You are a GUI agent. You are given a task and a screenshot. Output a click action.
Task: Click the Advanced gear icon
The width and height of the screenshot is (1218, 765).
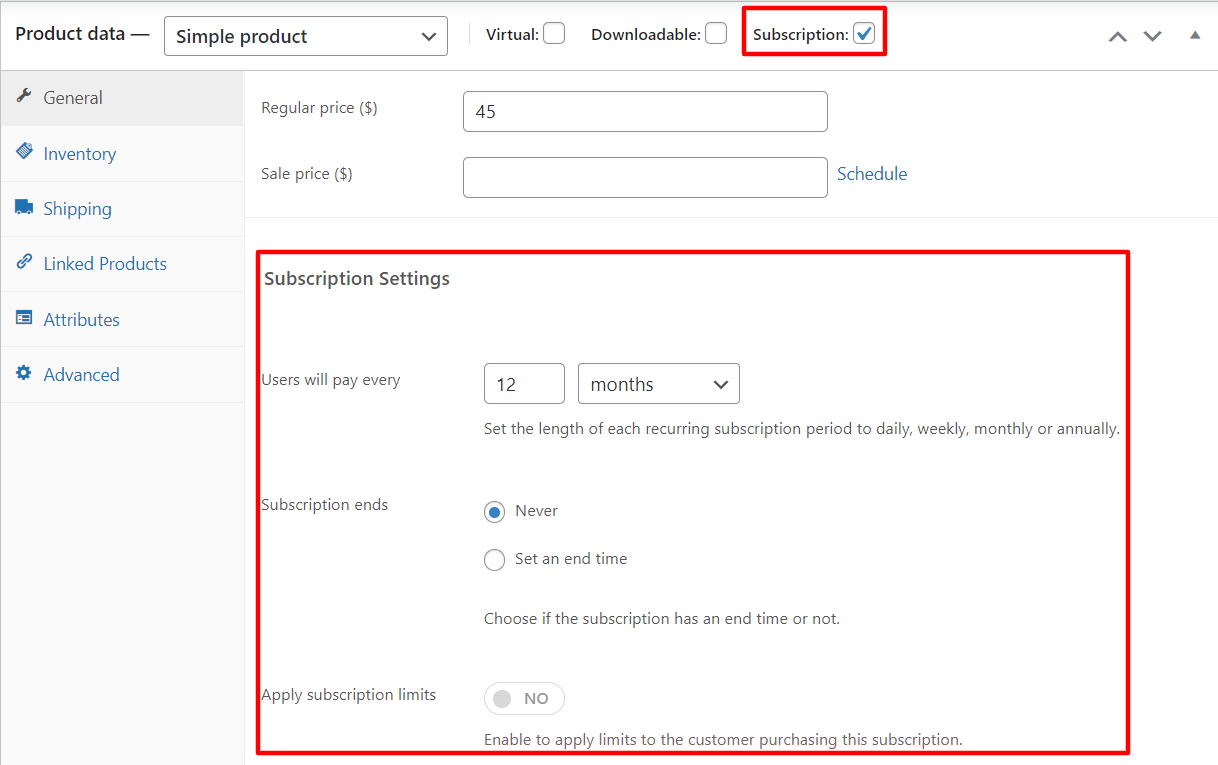(24, 374)
